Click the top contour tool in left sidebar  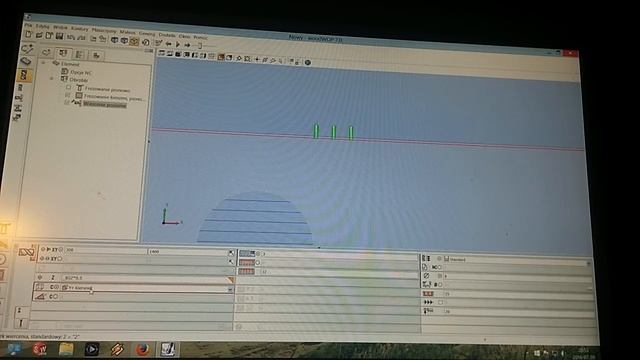(x=27, y=49)
